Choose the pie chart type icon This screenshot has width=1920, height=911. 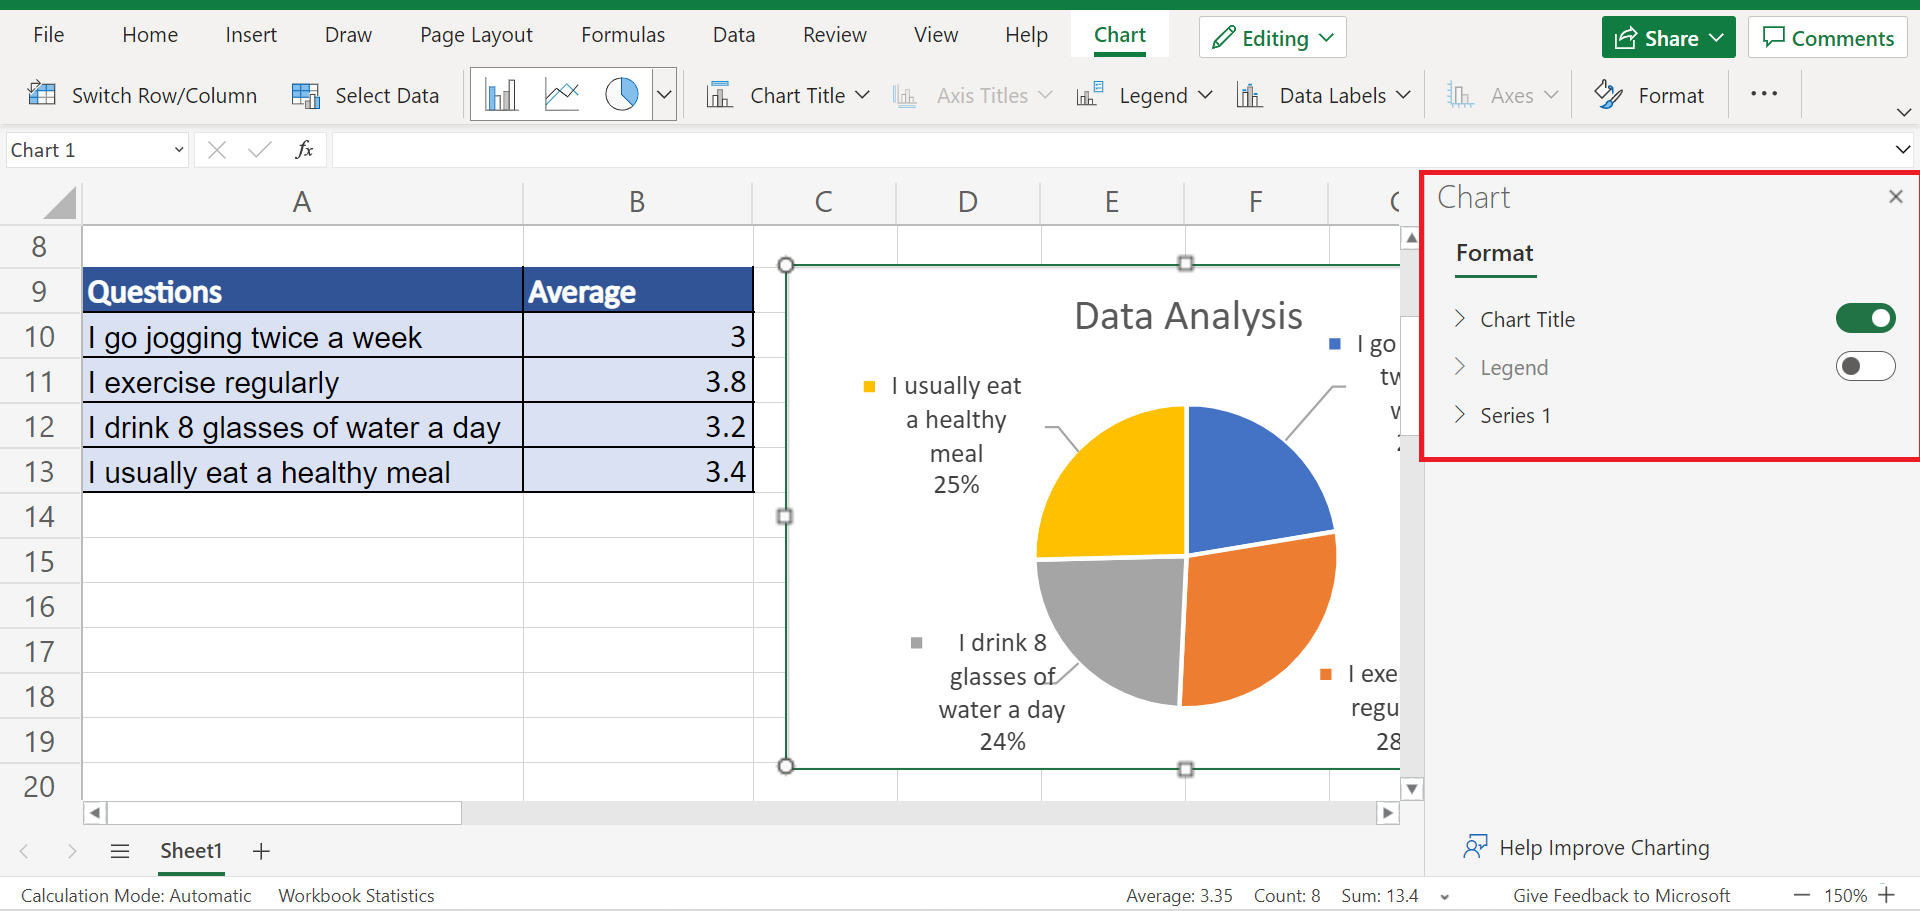[622, 95]
